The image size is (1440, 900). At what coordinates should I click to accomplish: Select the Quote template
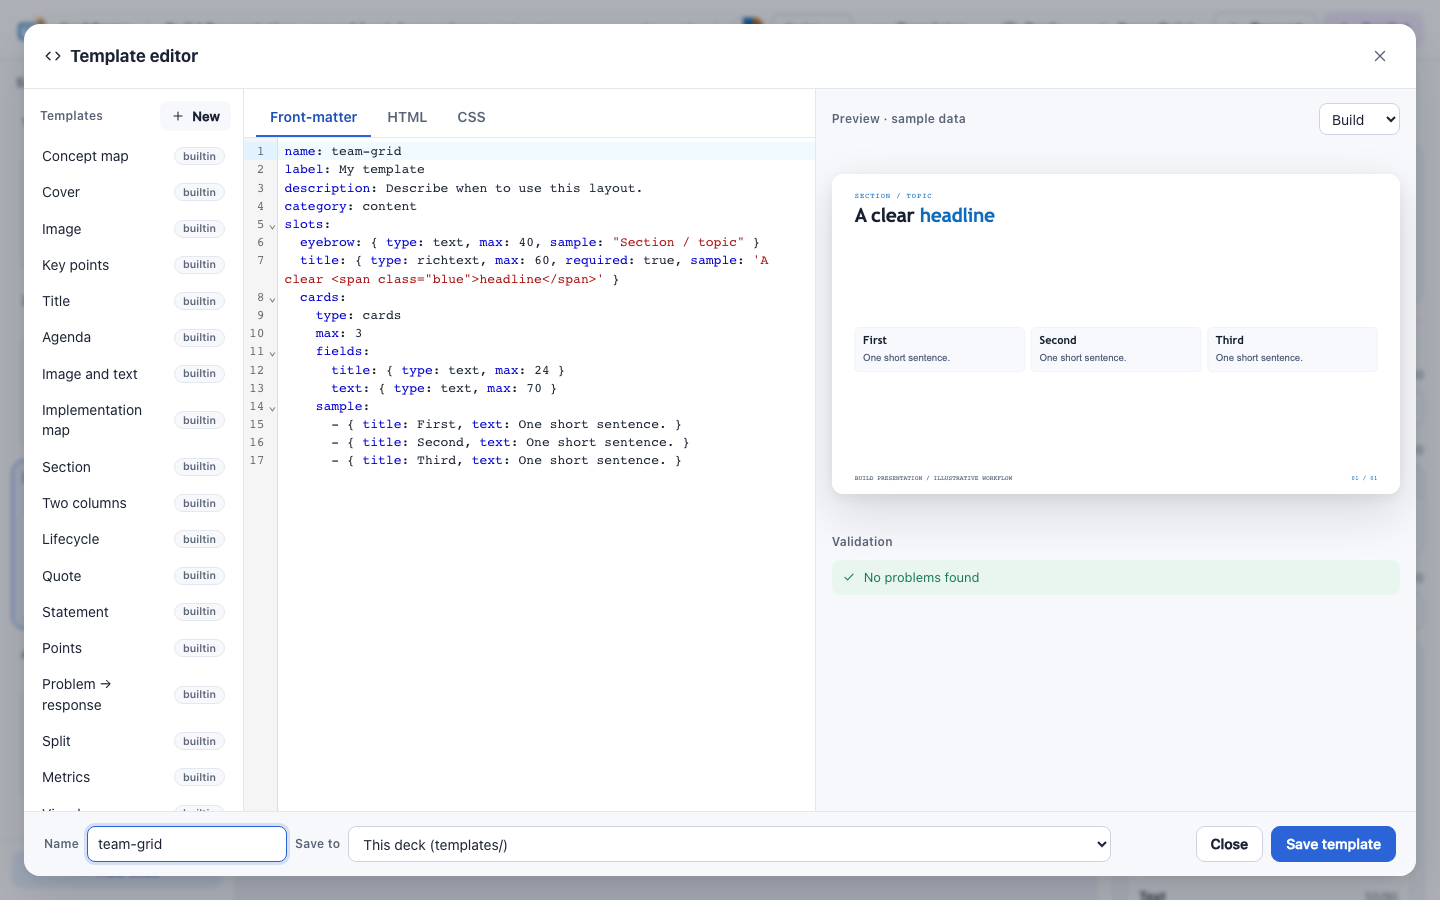pyautogui.click(x=133, y=576)
